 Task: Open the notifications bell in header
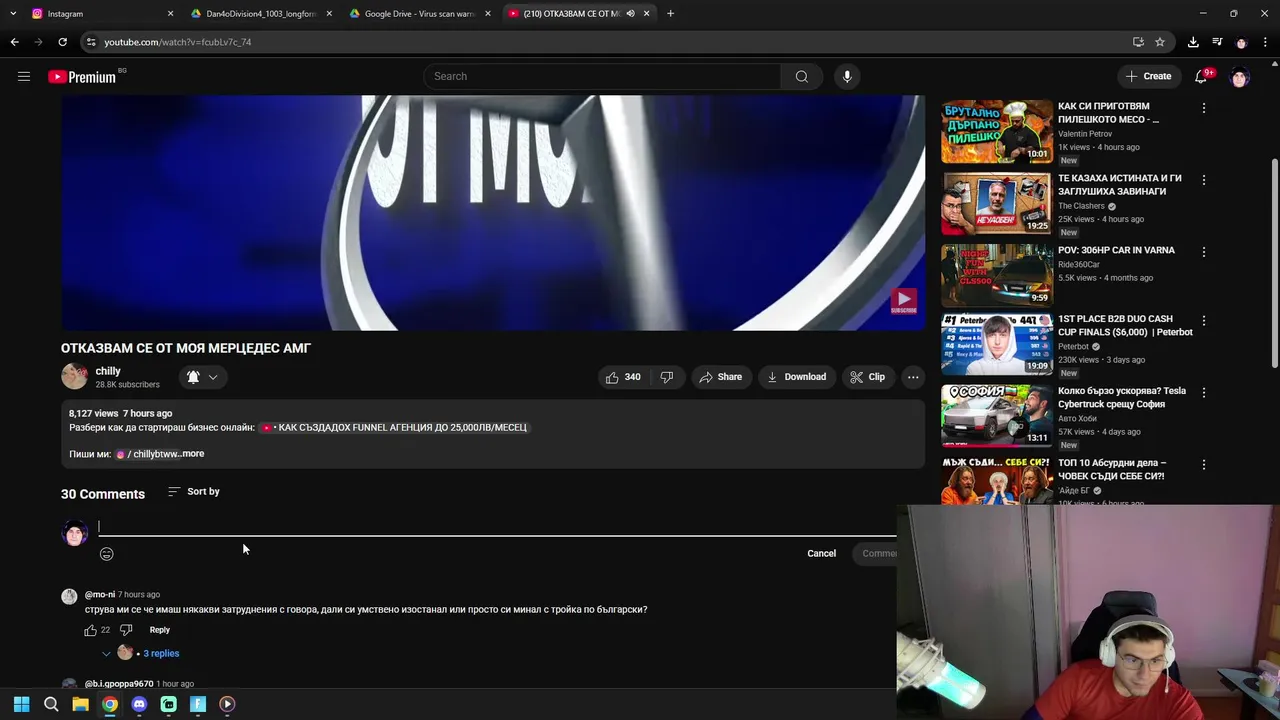(x=1202, y=76)
